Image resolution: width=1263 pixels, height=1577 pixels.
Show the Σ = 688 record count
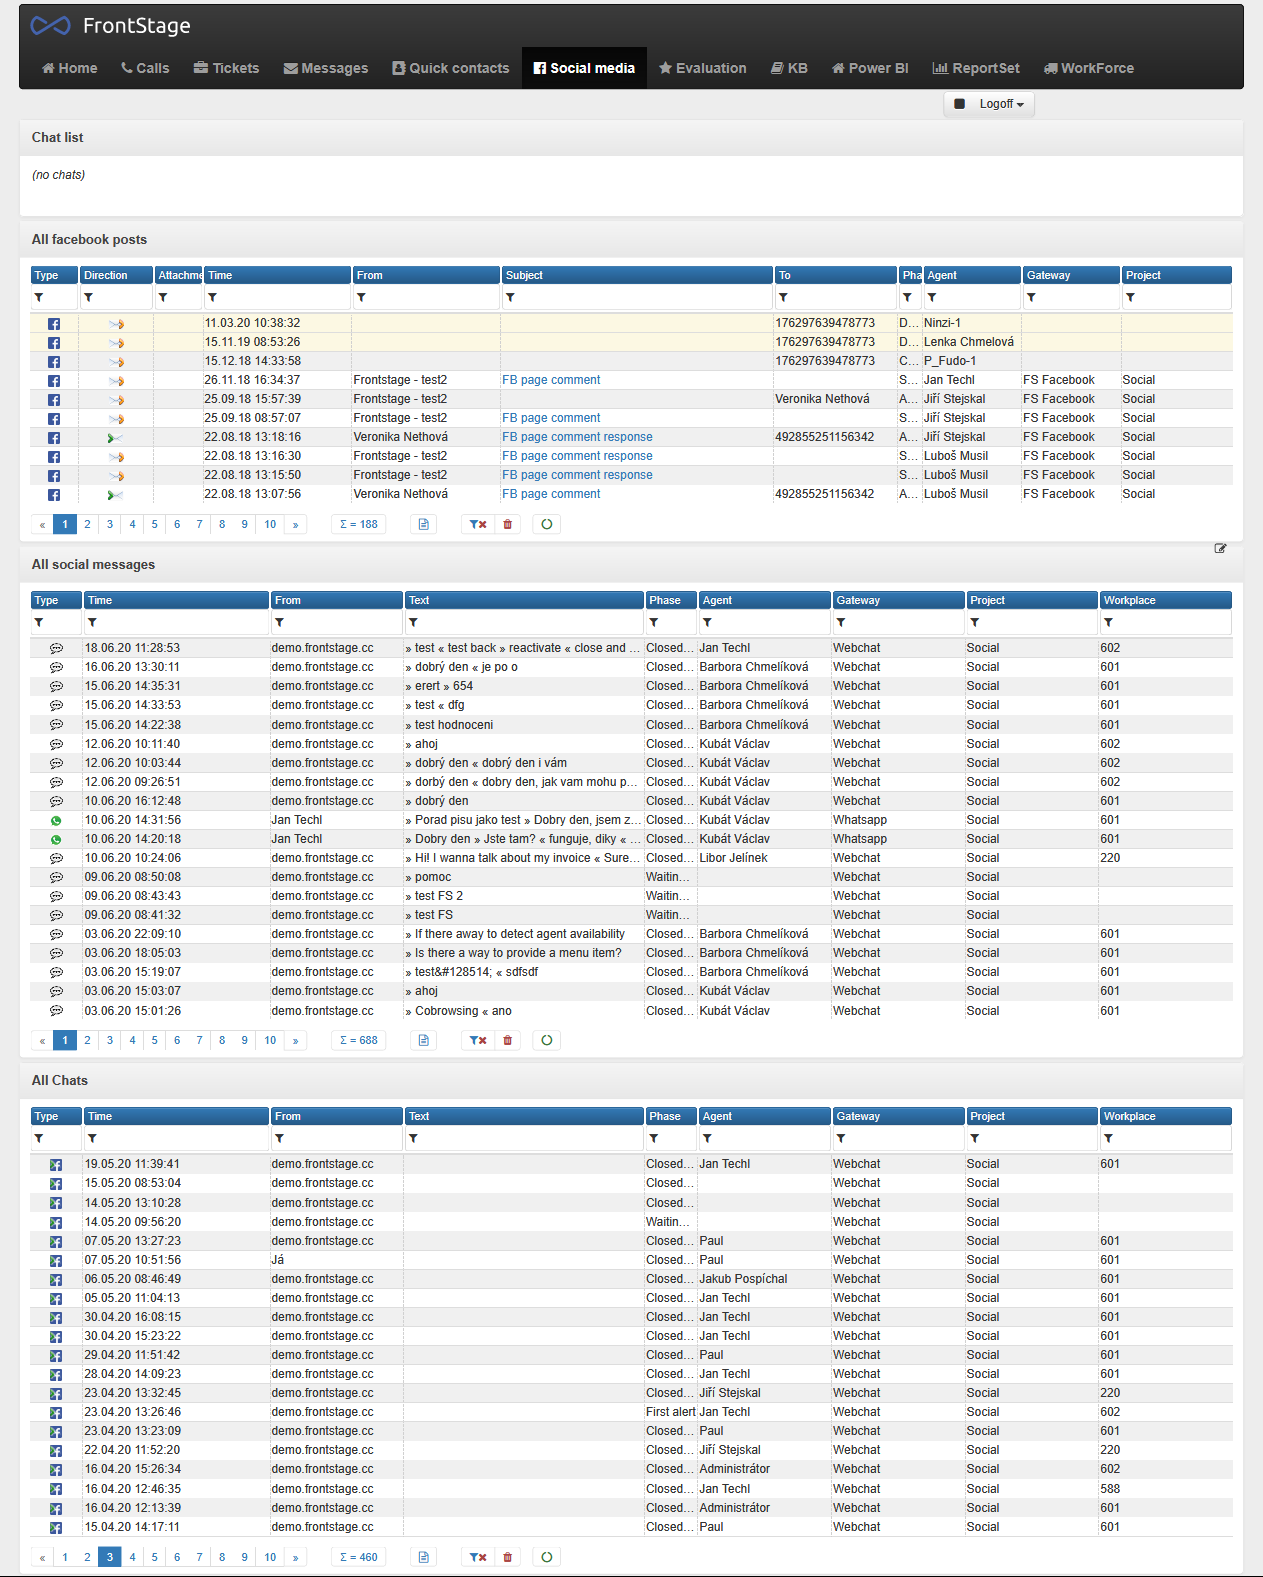tap(359, 1040)
